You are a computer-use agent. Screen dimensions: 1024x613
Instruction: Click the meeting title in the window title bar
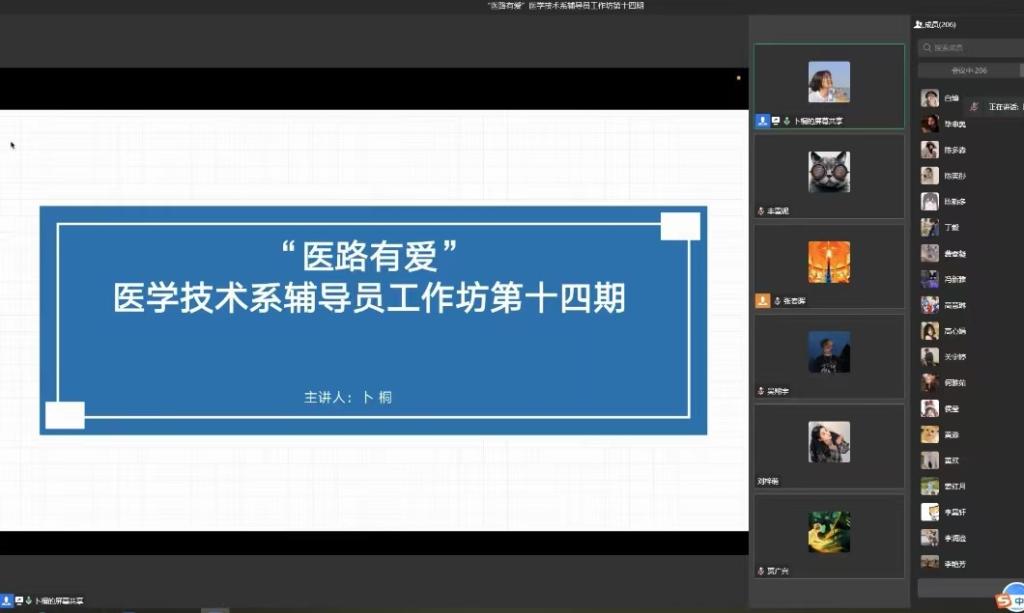pos(566,5)
